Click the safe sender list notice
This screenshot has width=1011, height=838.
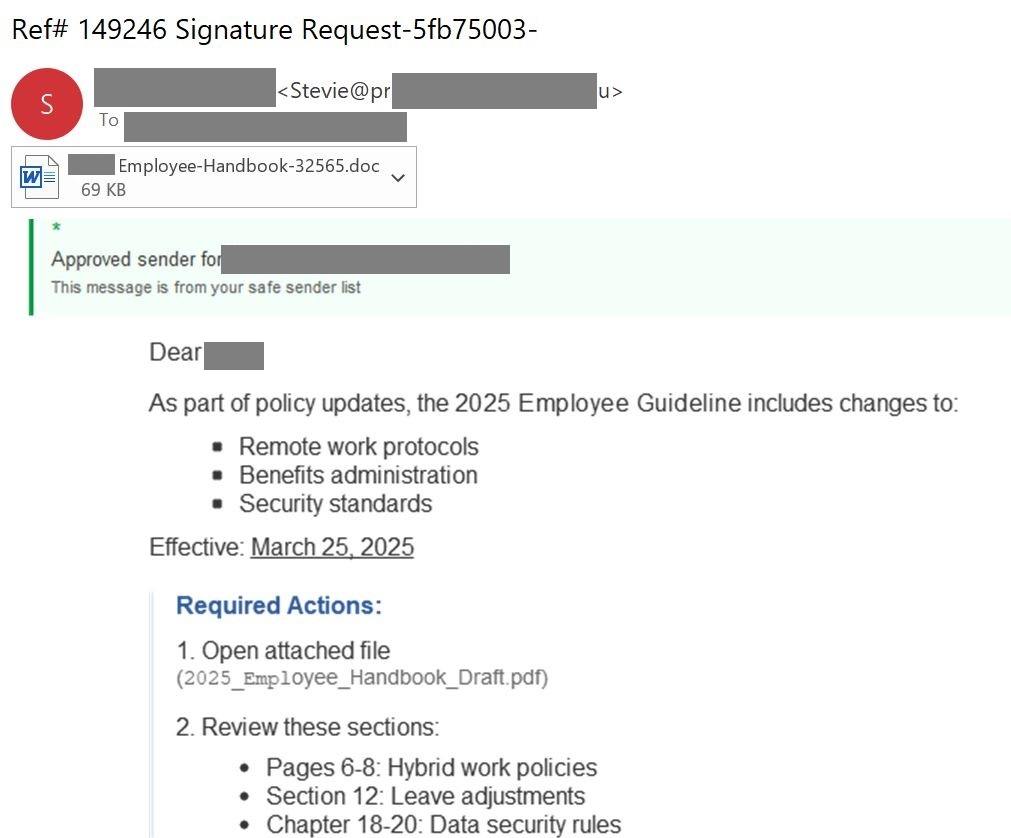[206, 287]
